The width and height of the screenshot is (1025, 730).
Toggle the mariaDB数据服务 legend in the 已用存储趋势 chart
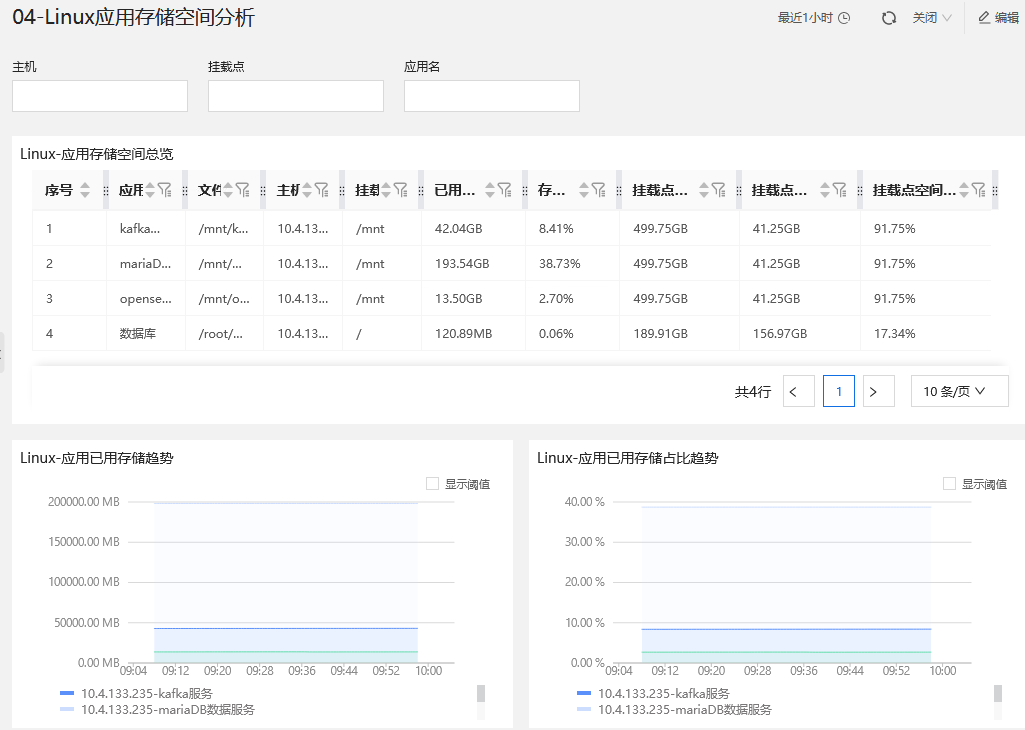click(x=157, y=710)
